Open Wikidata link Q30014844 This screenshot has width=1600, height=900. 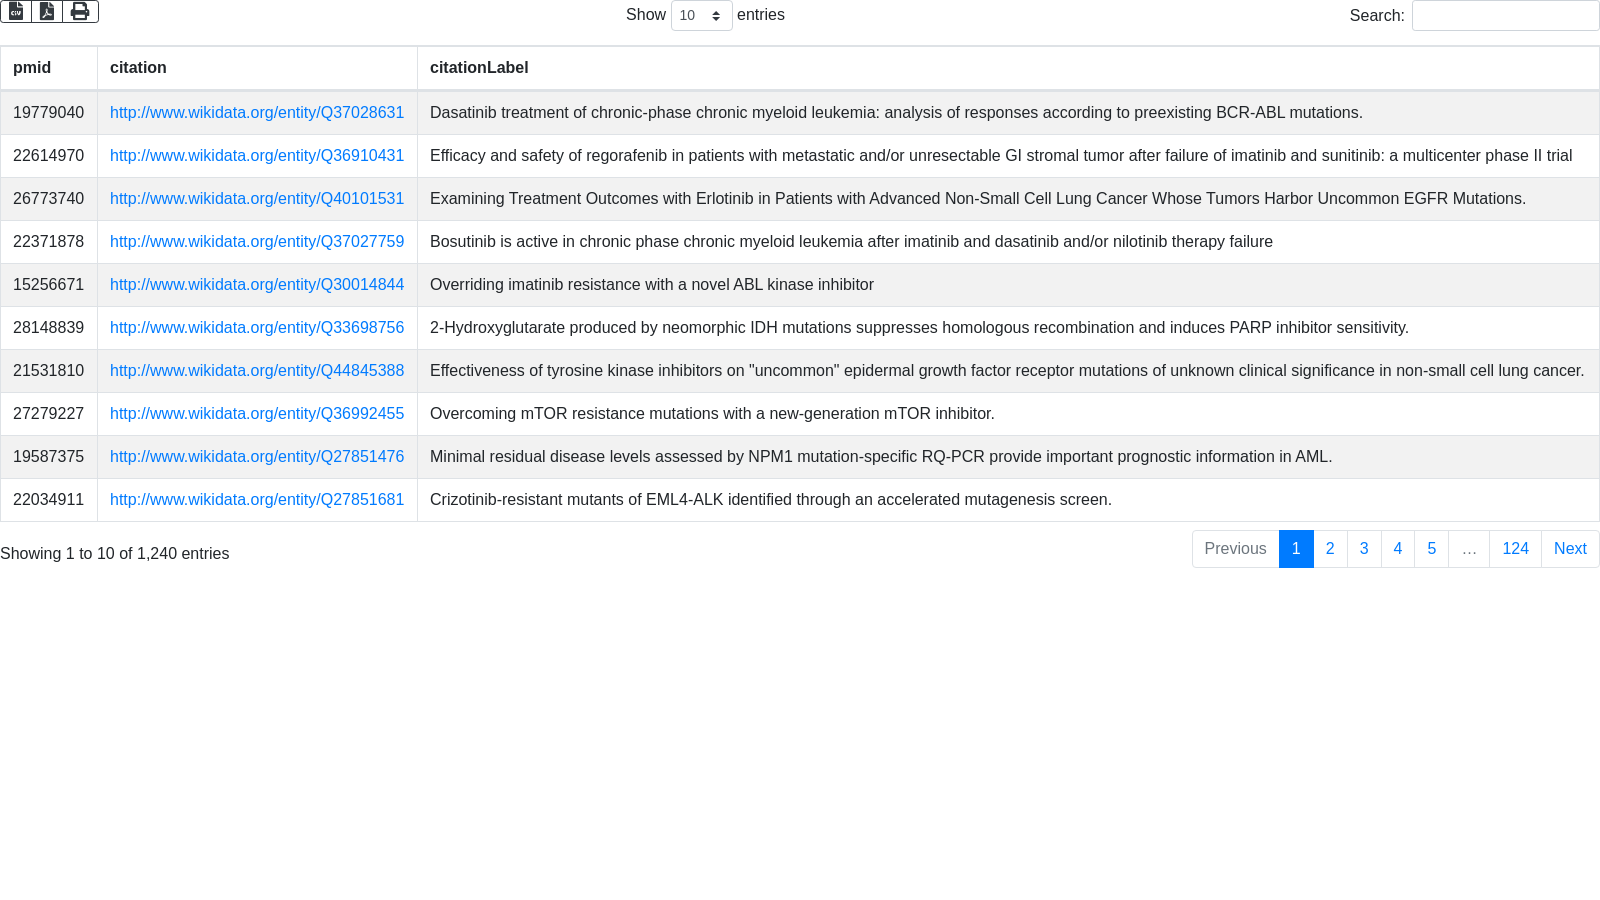coord(257,285)
